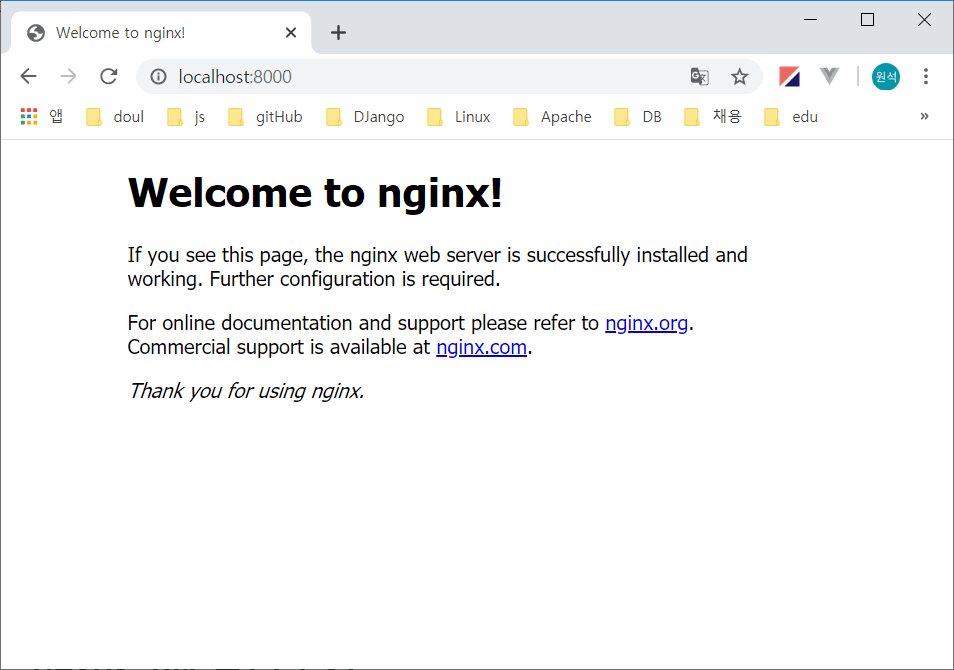Minimize the browser window
Viewport: 954px width, 670px height.
810,19
